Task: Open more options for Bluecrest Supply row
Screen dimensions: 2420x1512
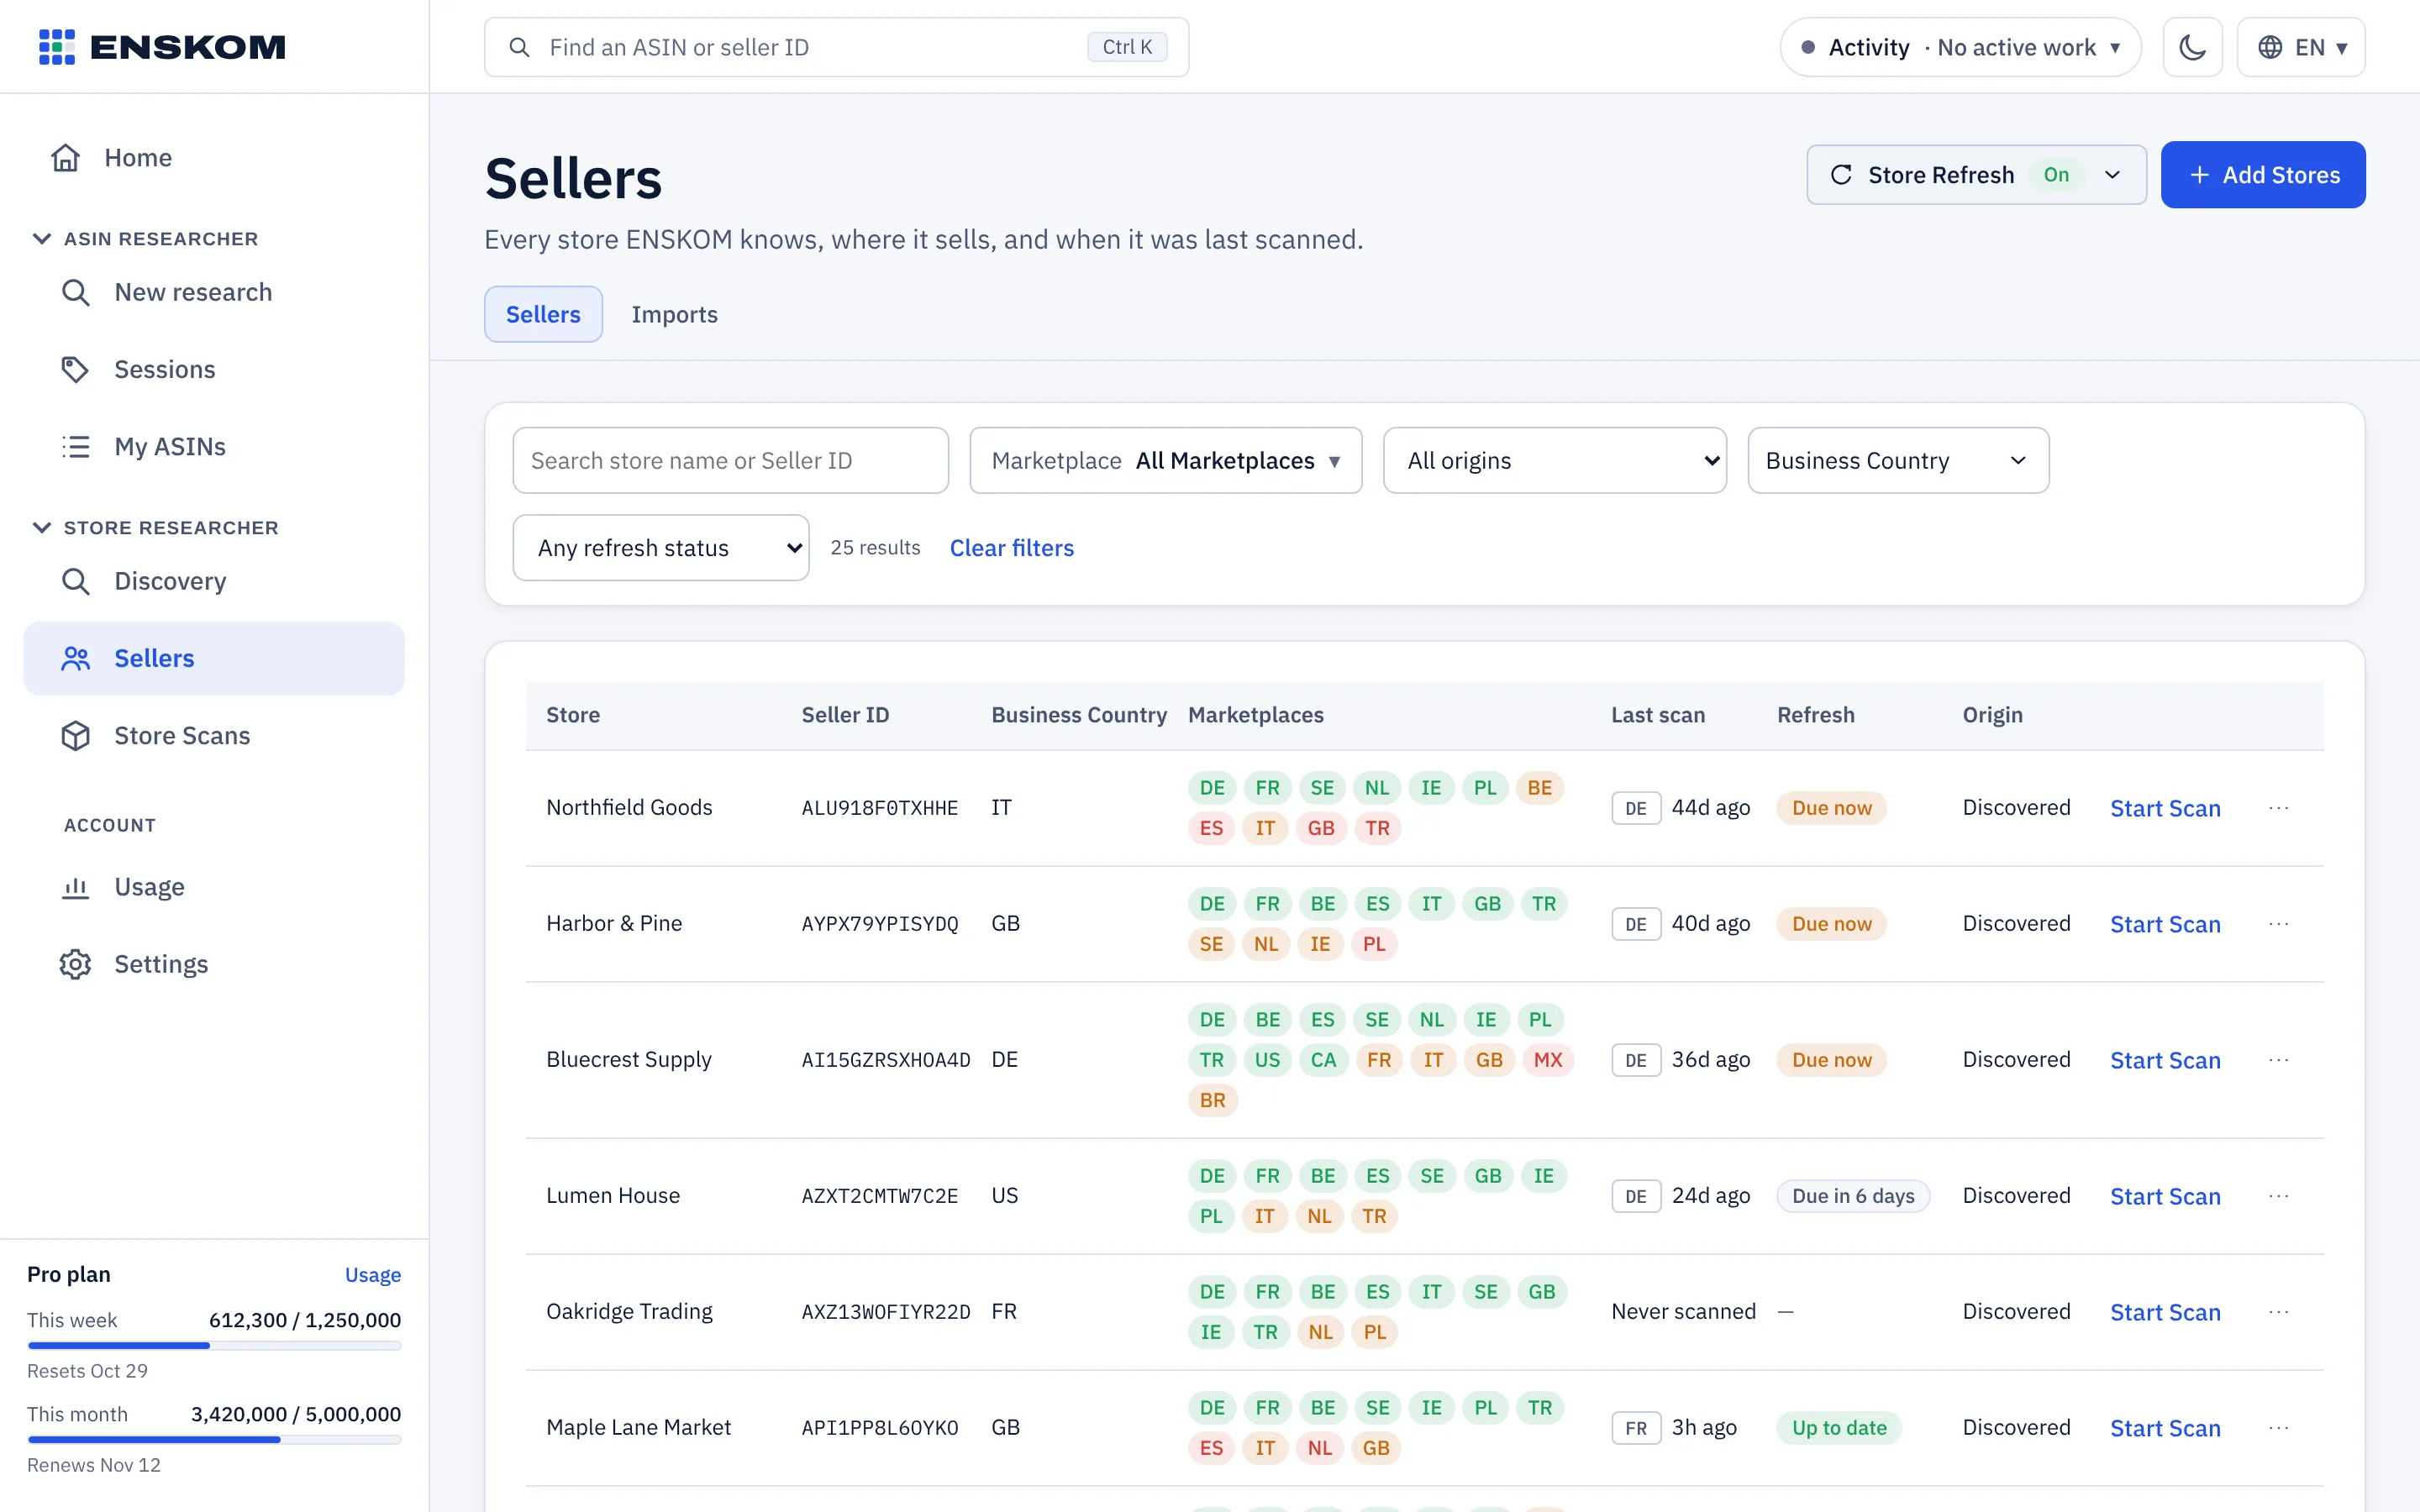Action: click(x=2279, y=1060)
